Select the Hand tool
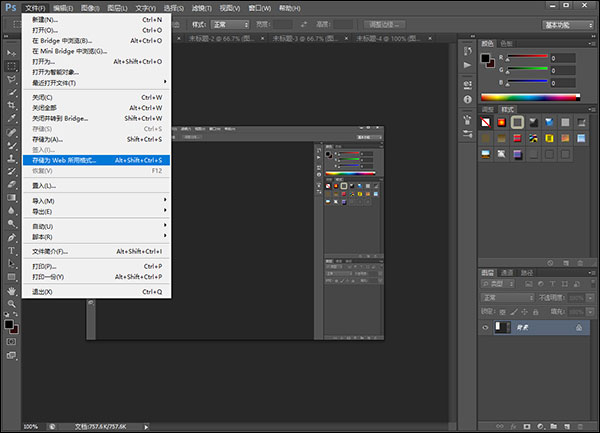Image resolution: width=600 pixels, height=433 pixels. tap(12, 290)
